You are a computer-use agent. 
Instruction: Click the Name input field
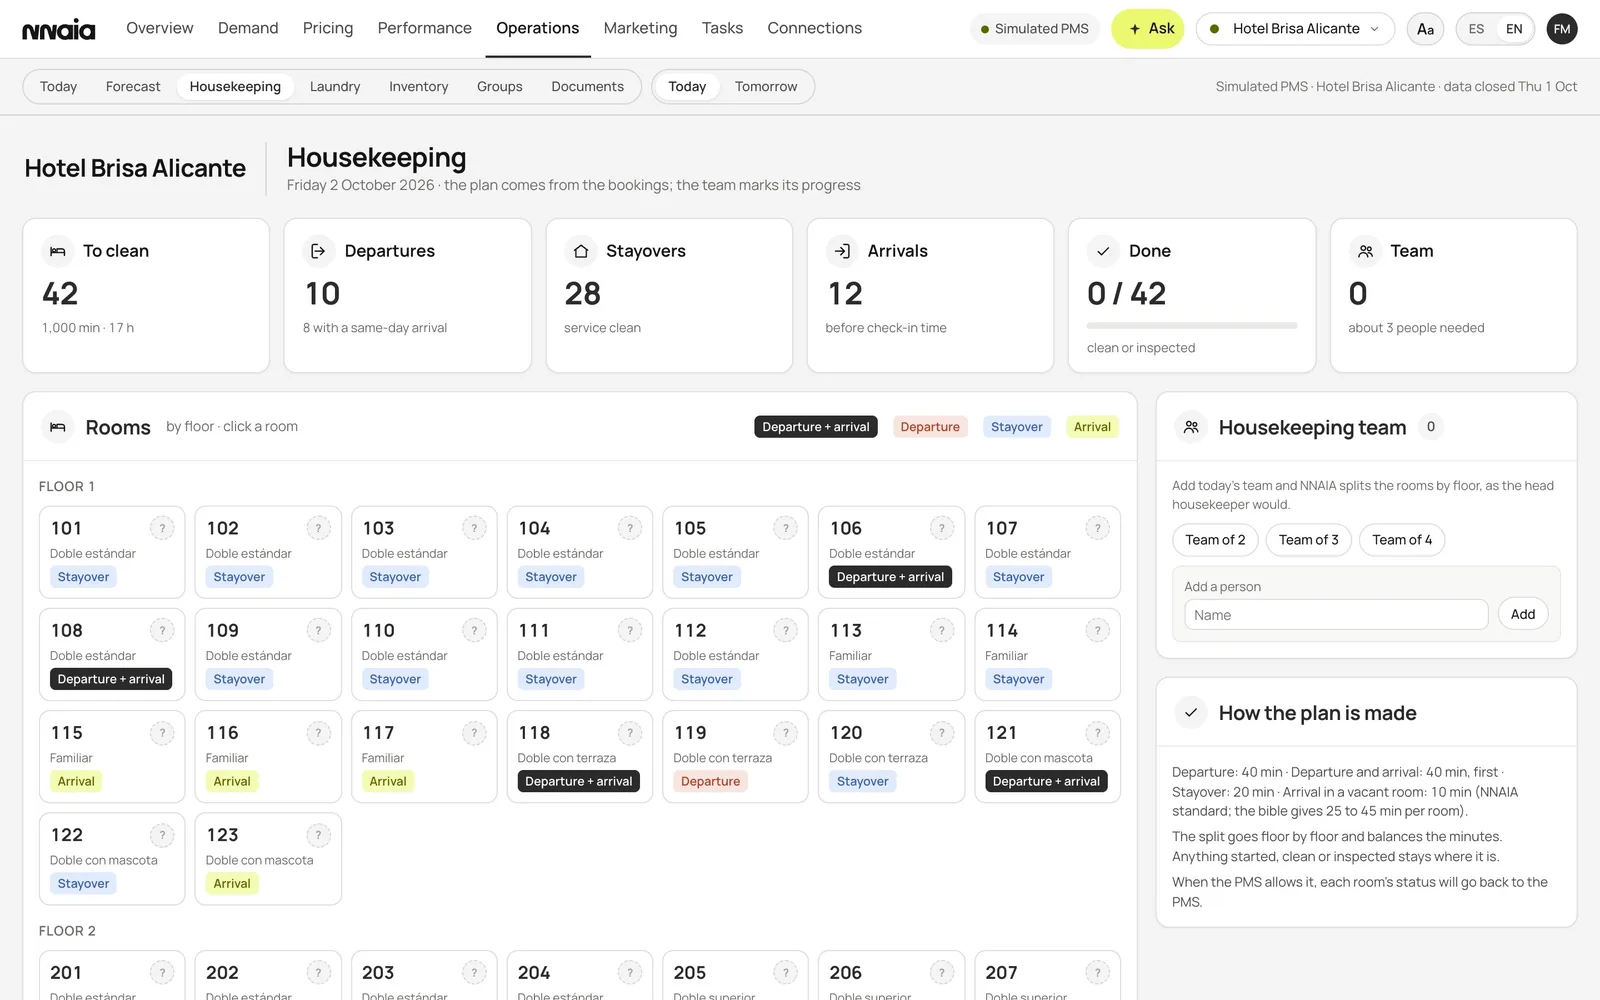[1336, 615]
